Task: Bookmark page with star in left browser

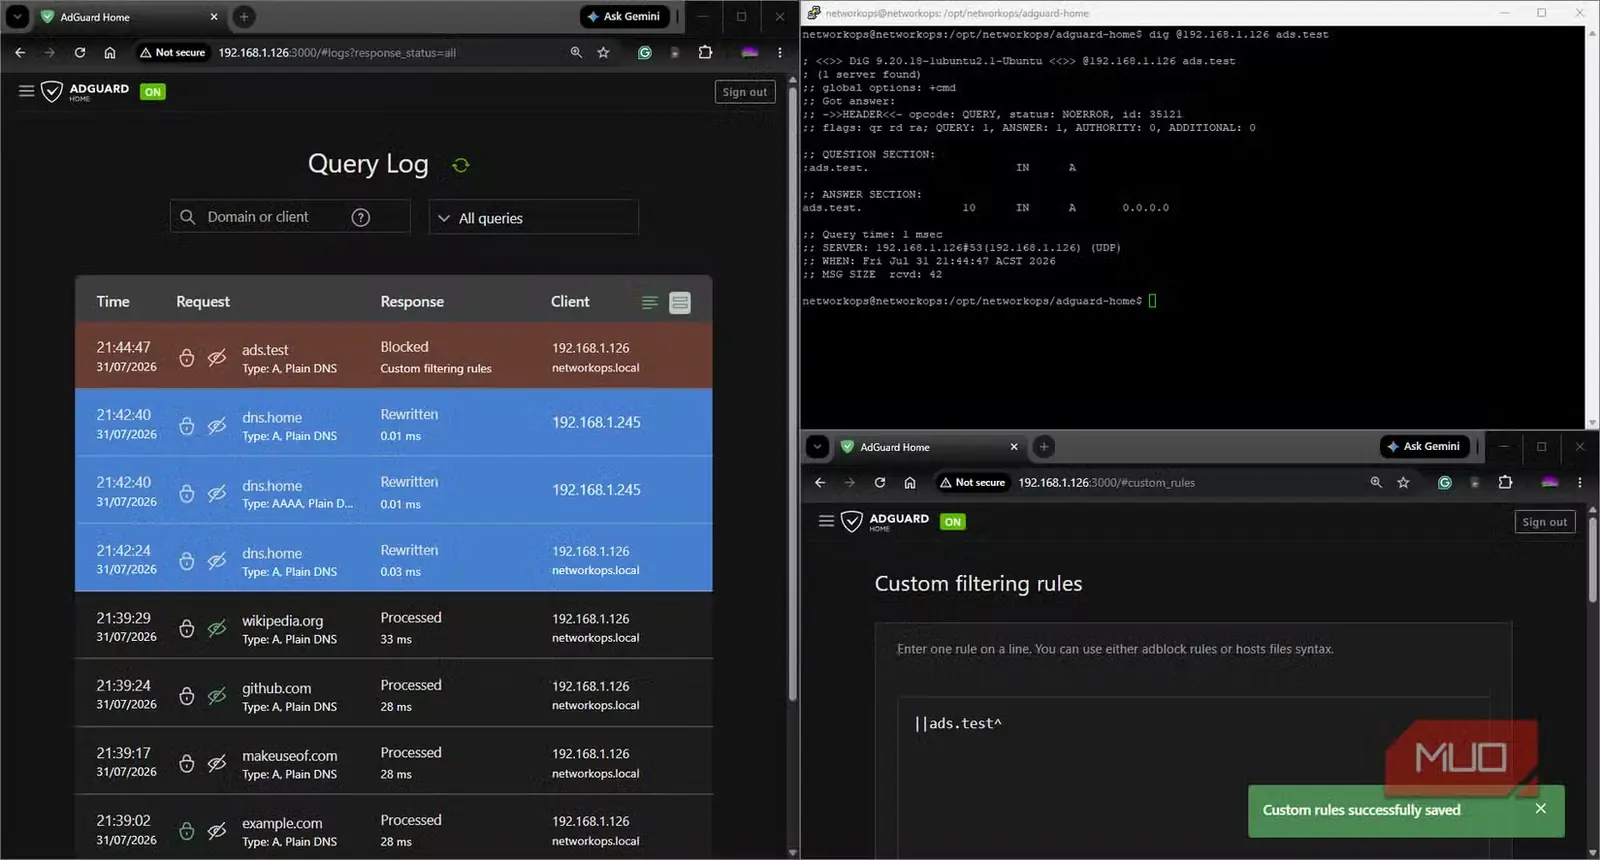Action: (x=603, y=52)
